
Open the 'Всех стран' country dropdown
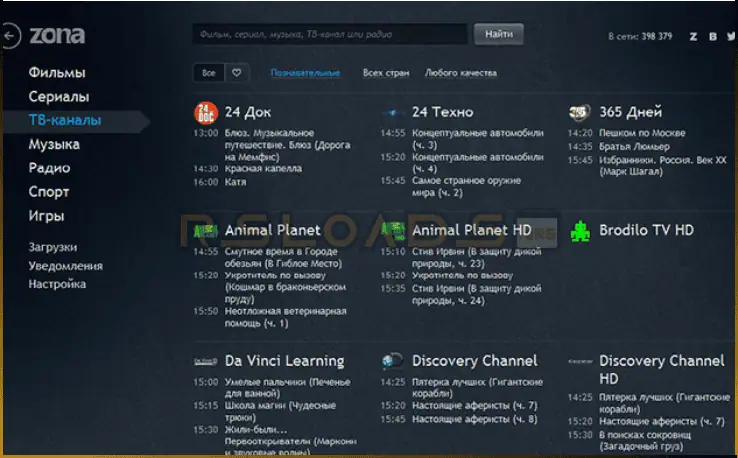(x=384, y=73)
